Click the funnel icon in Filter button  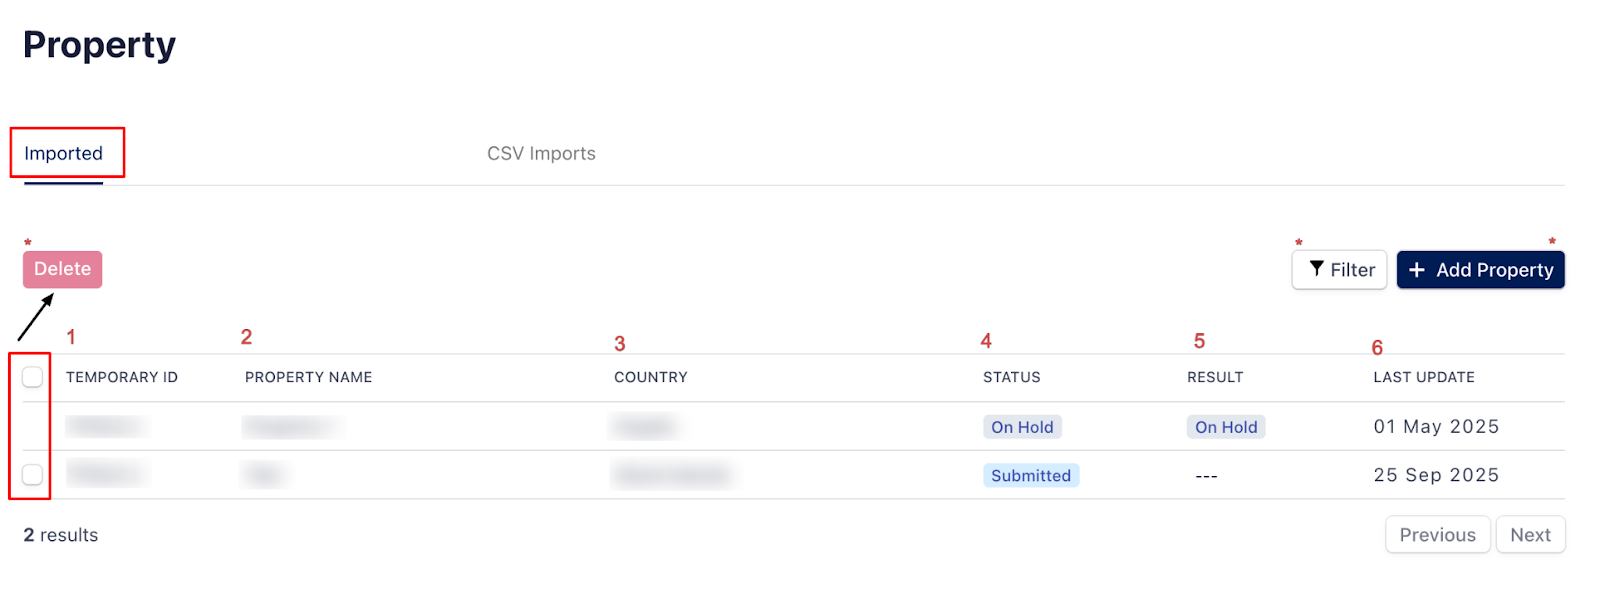pyautogui.click(x=1317, y=269)
